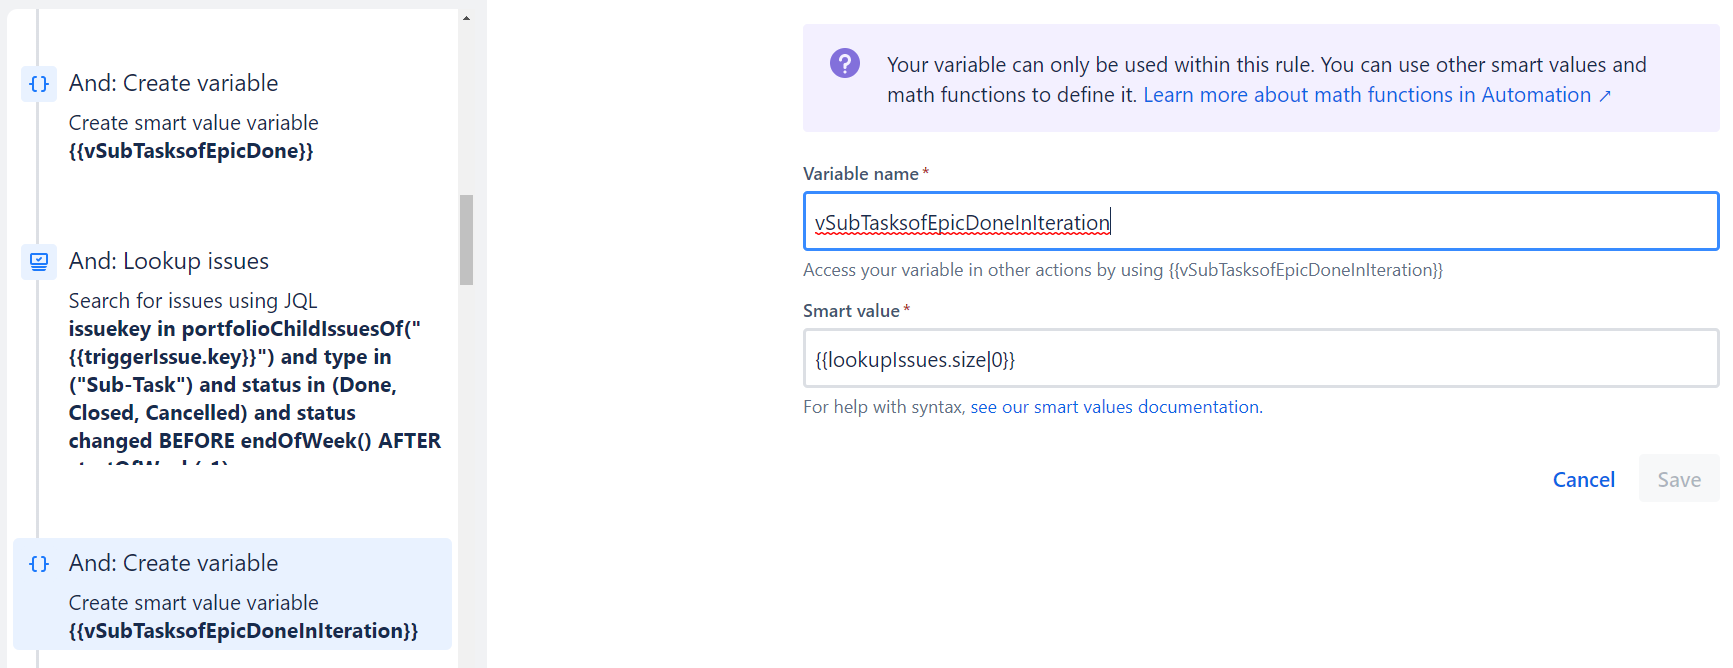1733x668 pixels.
Task: Click the Lookup issues action icon
Action: (x=38, y=262)
